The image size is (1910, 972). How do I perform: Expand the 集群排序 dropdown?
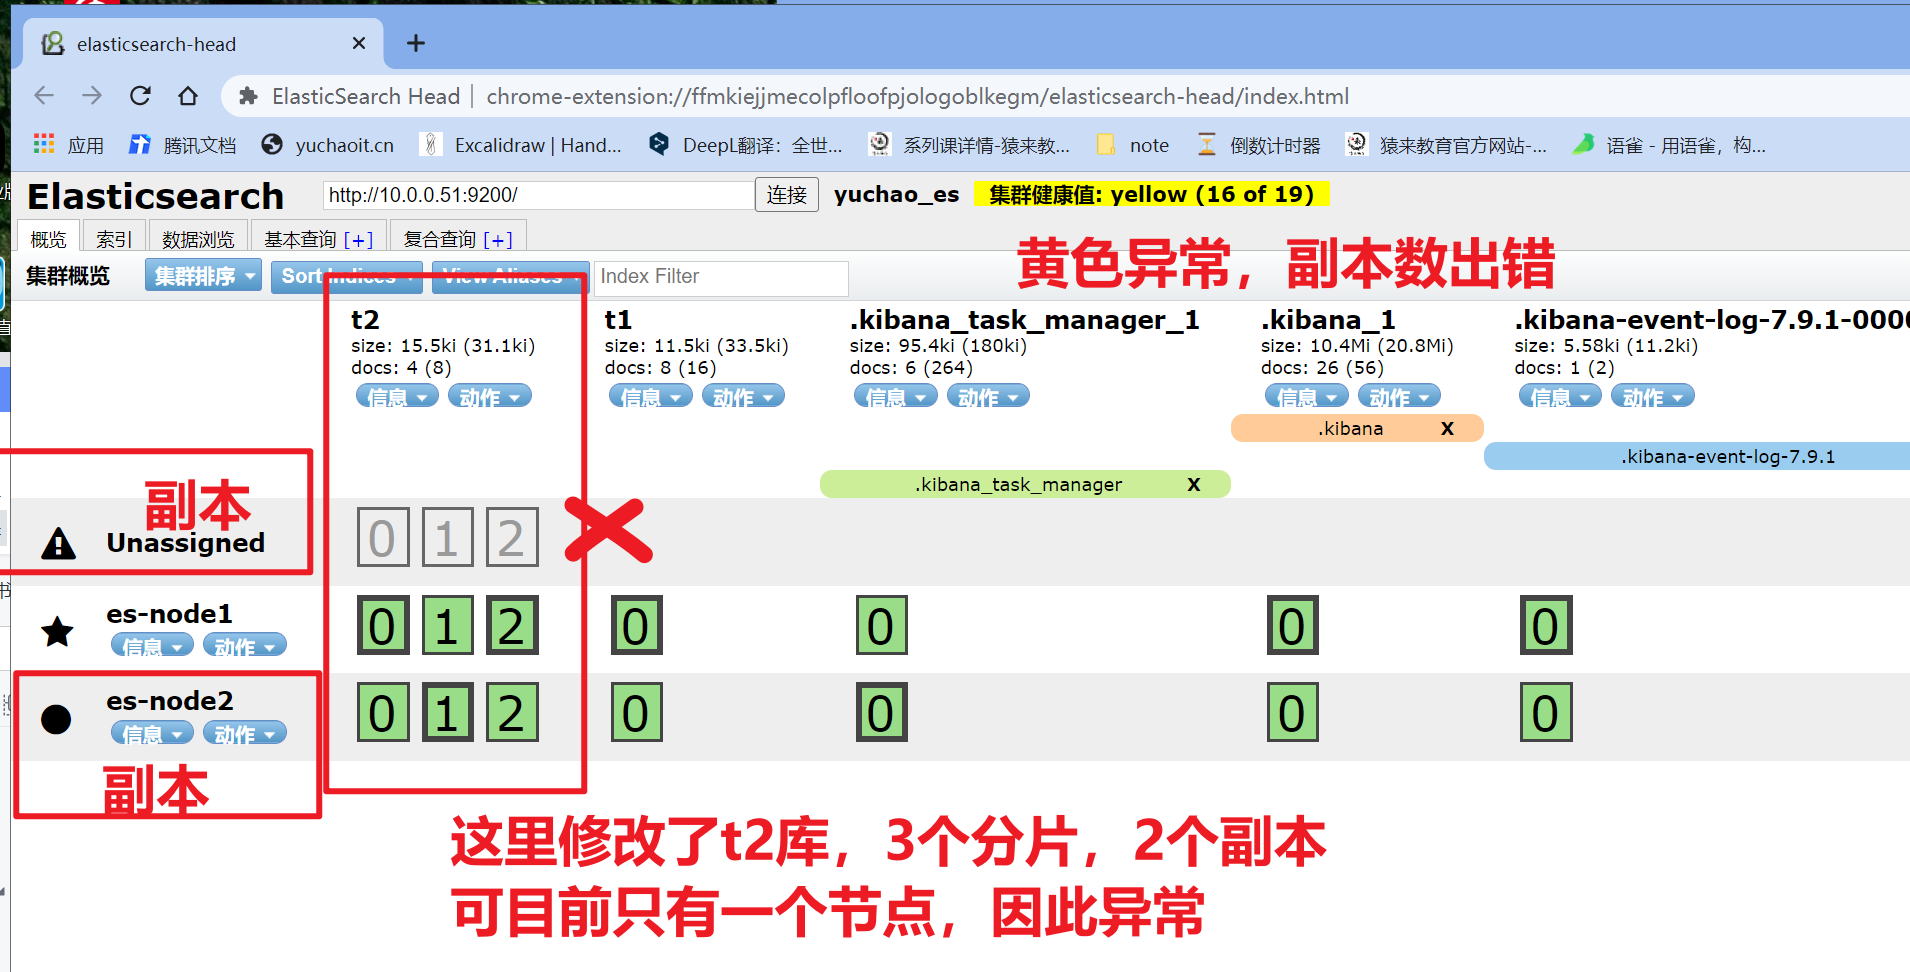click(x=203, y=276)
